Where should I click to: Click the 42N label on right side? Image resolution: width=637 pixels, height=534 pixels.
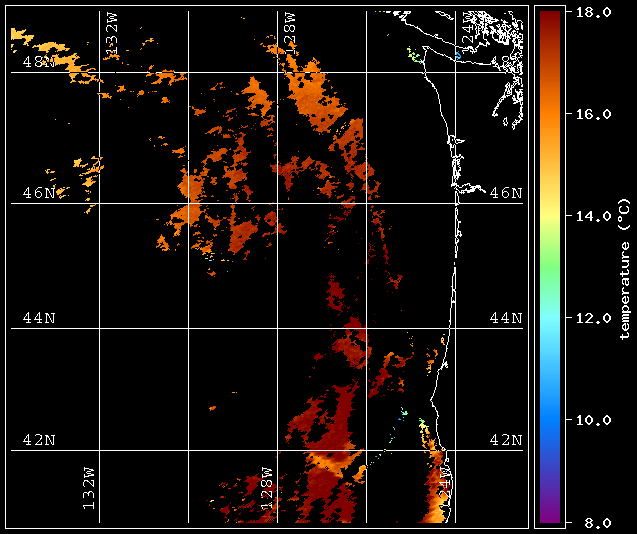(x=506, y=440)
